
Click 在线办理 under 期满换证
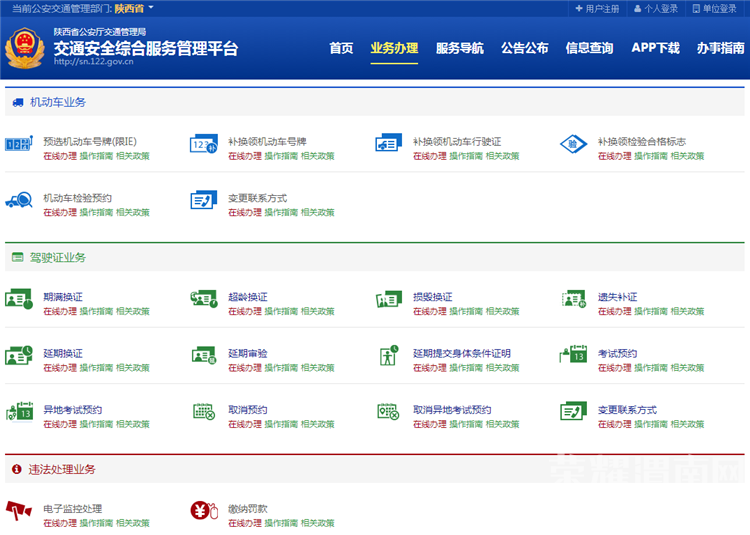click(60, 312)
